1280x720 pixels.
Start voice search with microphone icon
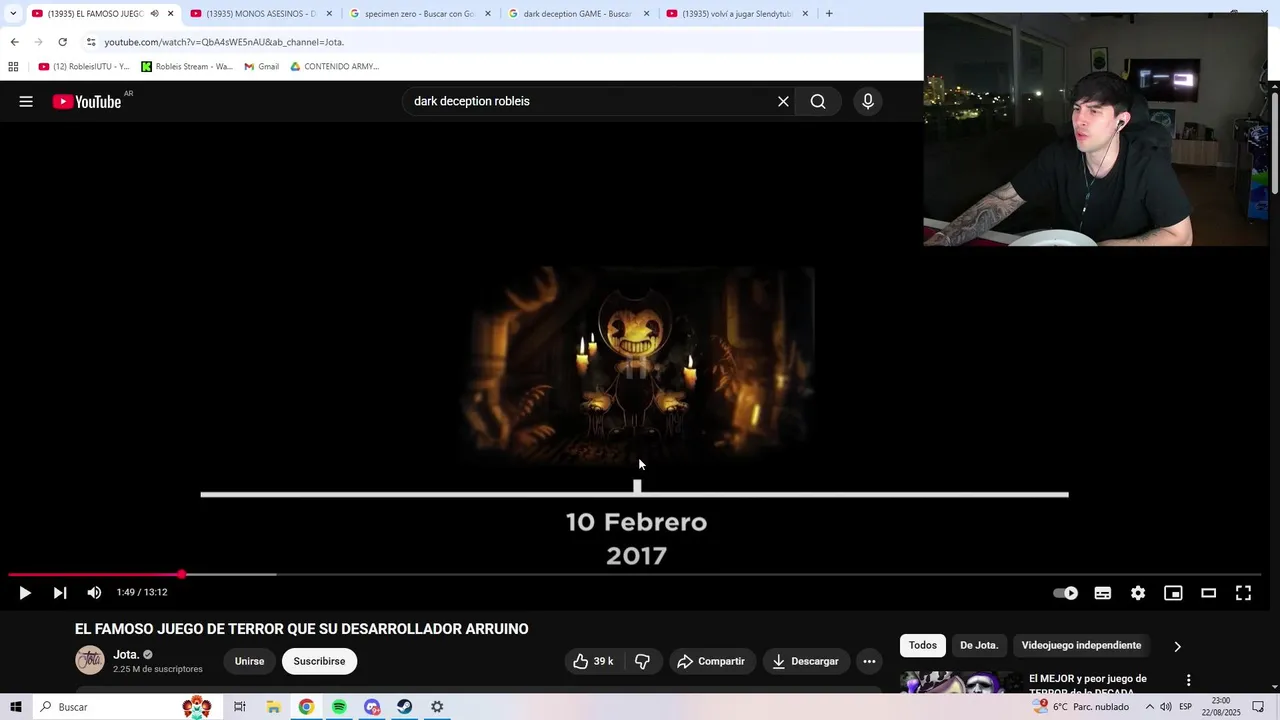(867, 101)
